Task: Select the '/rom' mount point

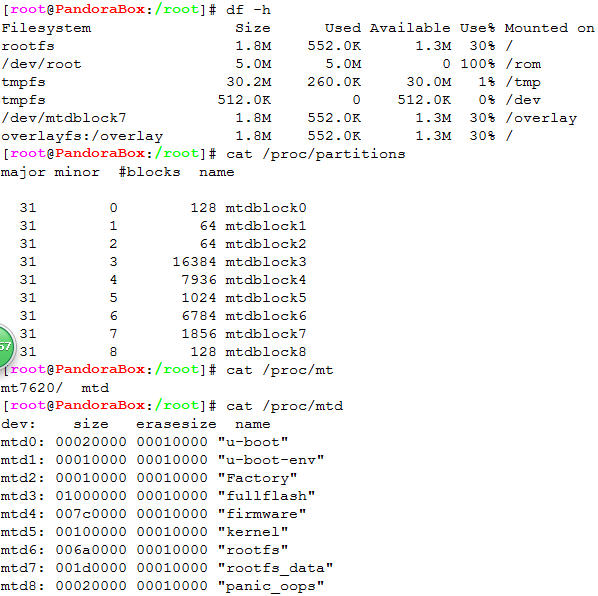Action: click(x=523, y=64)
